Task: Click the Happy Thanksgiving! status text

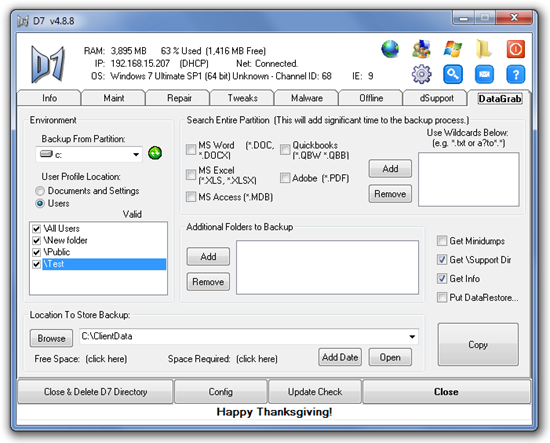Action: [274, 412]
